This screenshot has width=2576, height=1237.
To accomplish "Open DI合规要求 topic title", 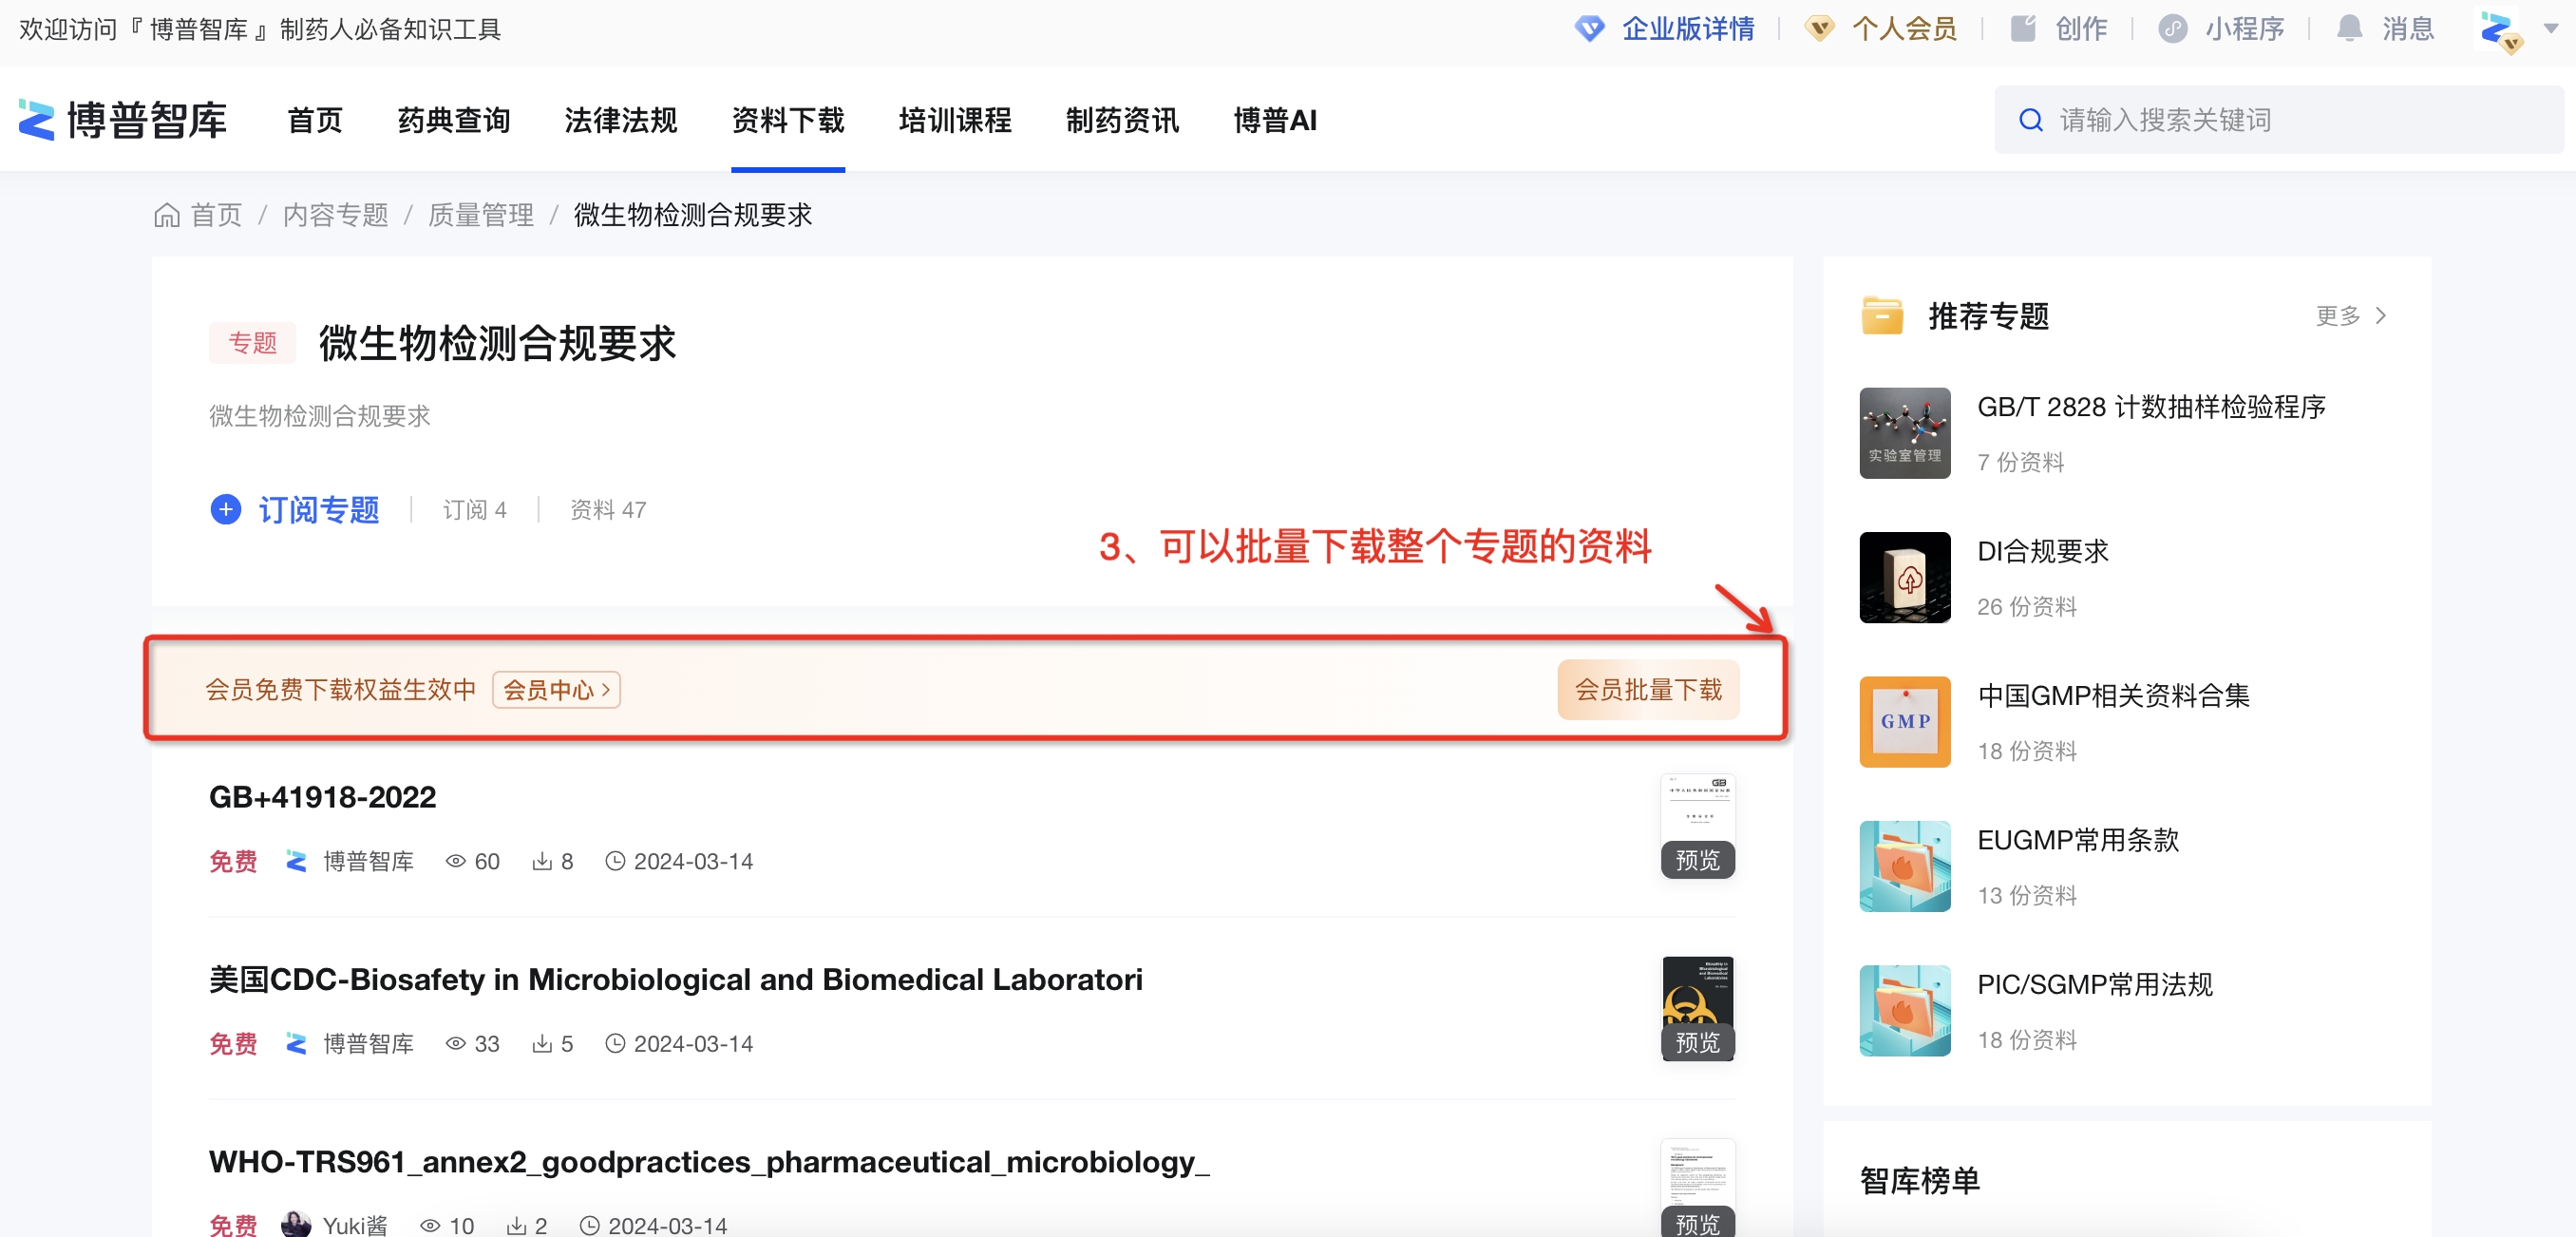I will (x=2043, y=551).
